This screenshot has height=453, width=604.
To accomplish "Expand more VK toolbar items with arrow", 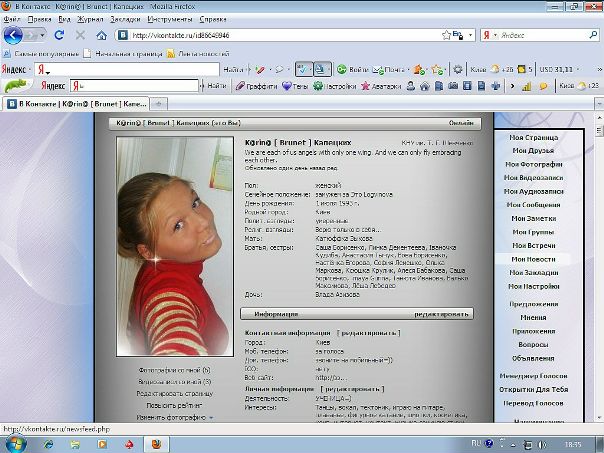I will pos(512,86).
